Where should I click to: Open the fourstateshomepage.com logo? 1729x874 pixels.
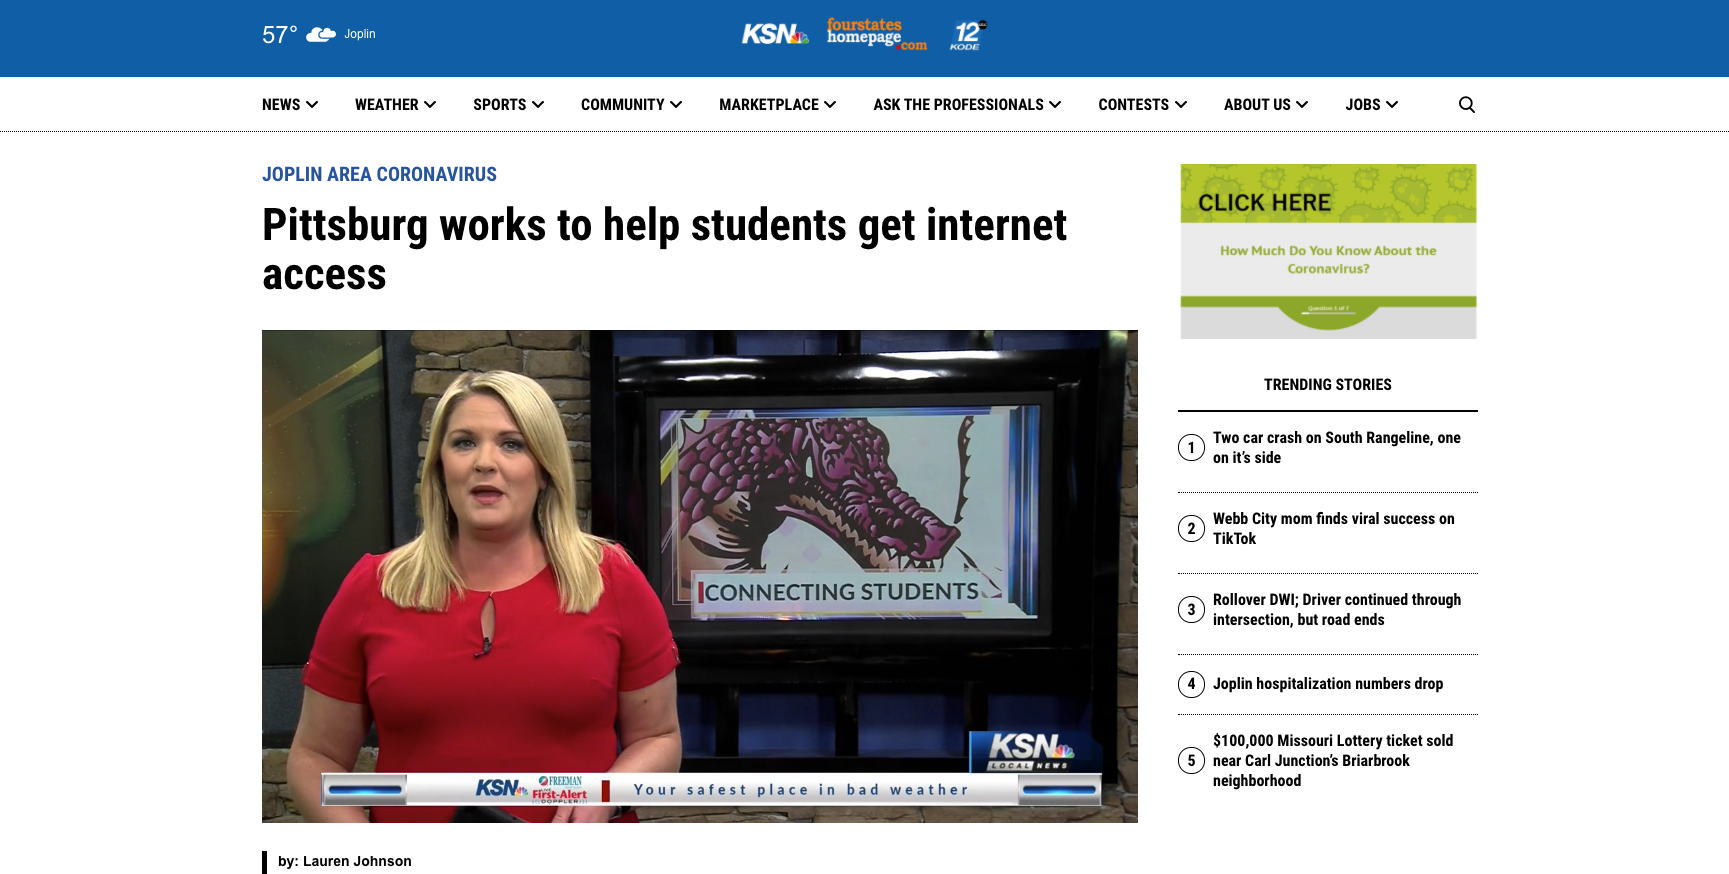click(x=876, y=34)
